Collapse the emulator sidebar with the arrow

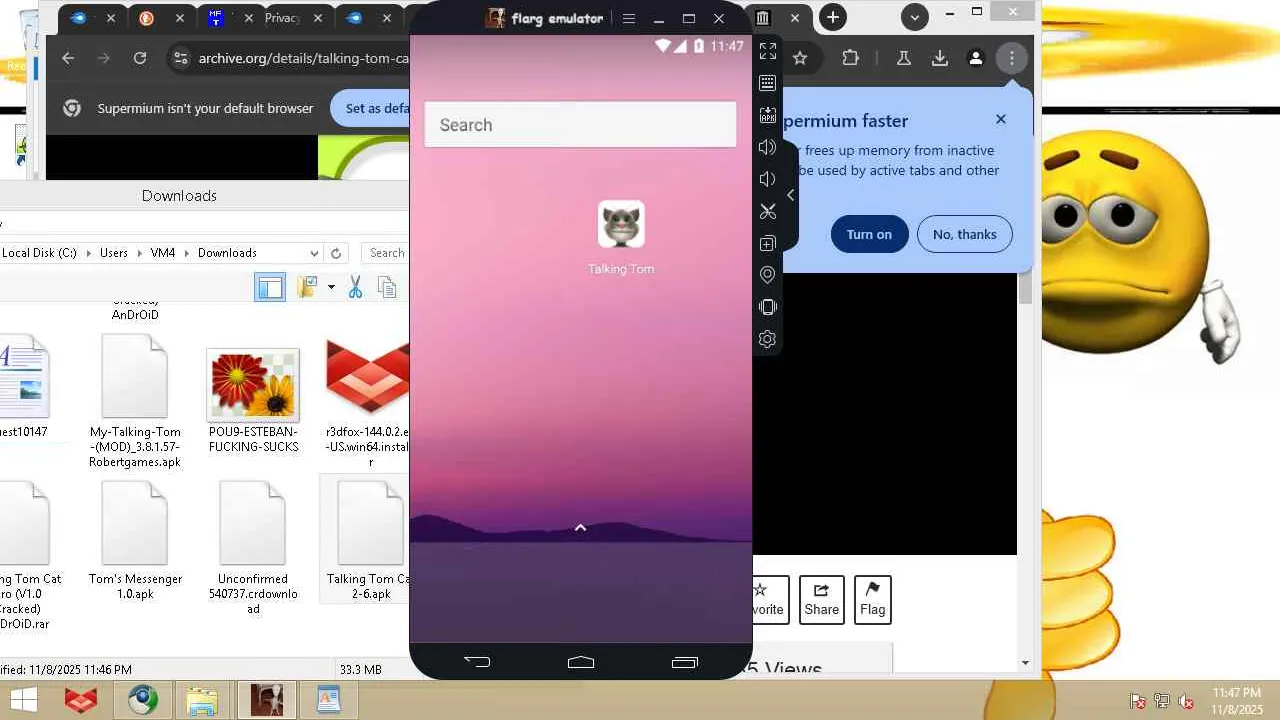(790, 195)
